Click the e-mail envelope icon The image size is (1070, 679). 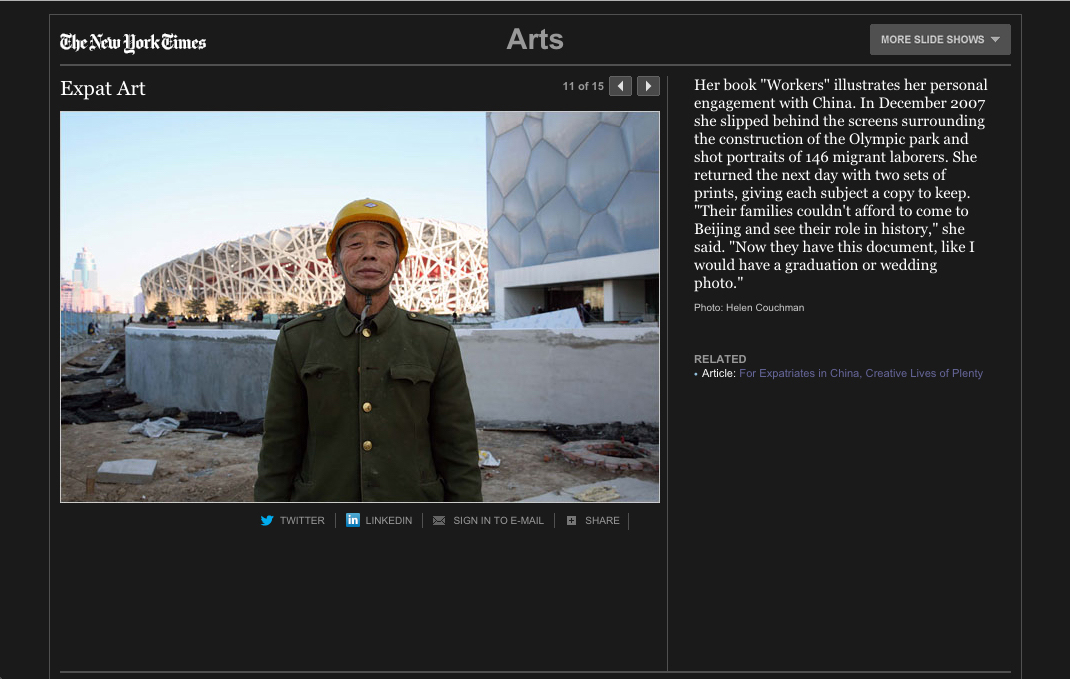[439, 520]
